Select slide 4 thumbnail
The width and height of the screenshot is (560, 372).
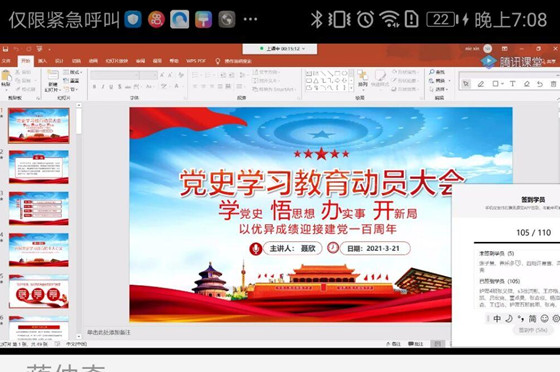pos(39,250)
